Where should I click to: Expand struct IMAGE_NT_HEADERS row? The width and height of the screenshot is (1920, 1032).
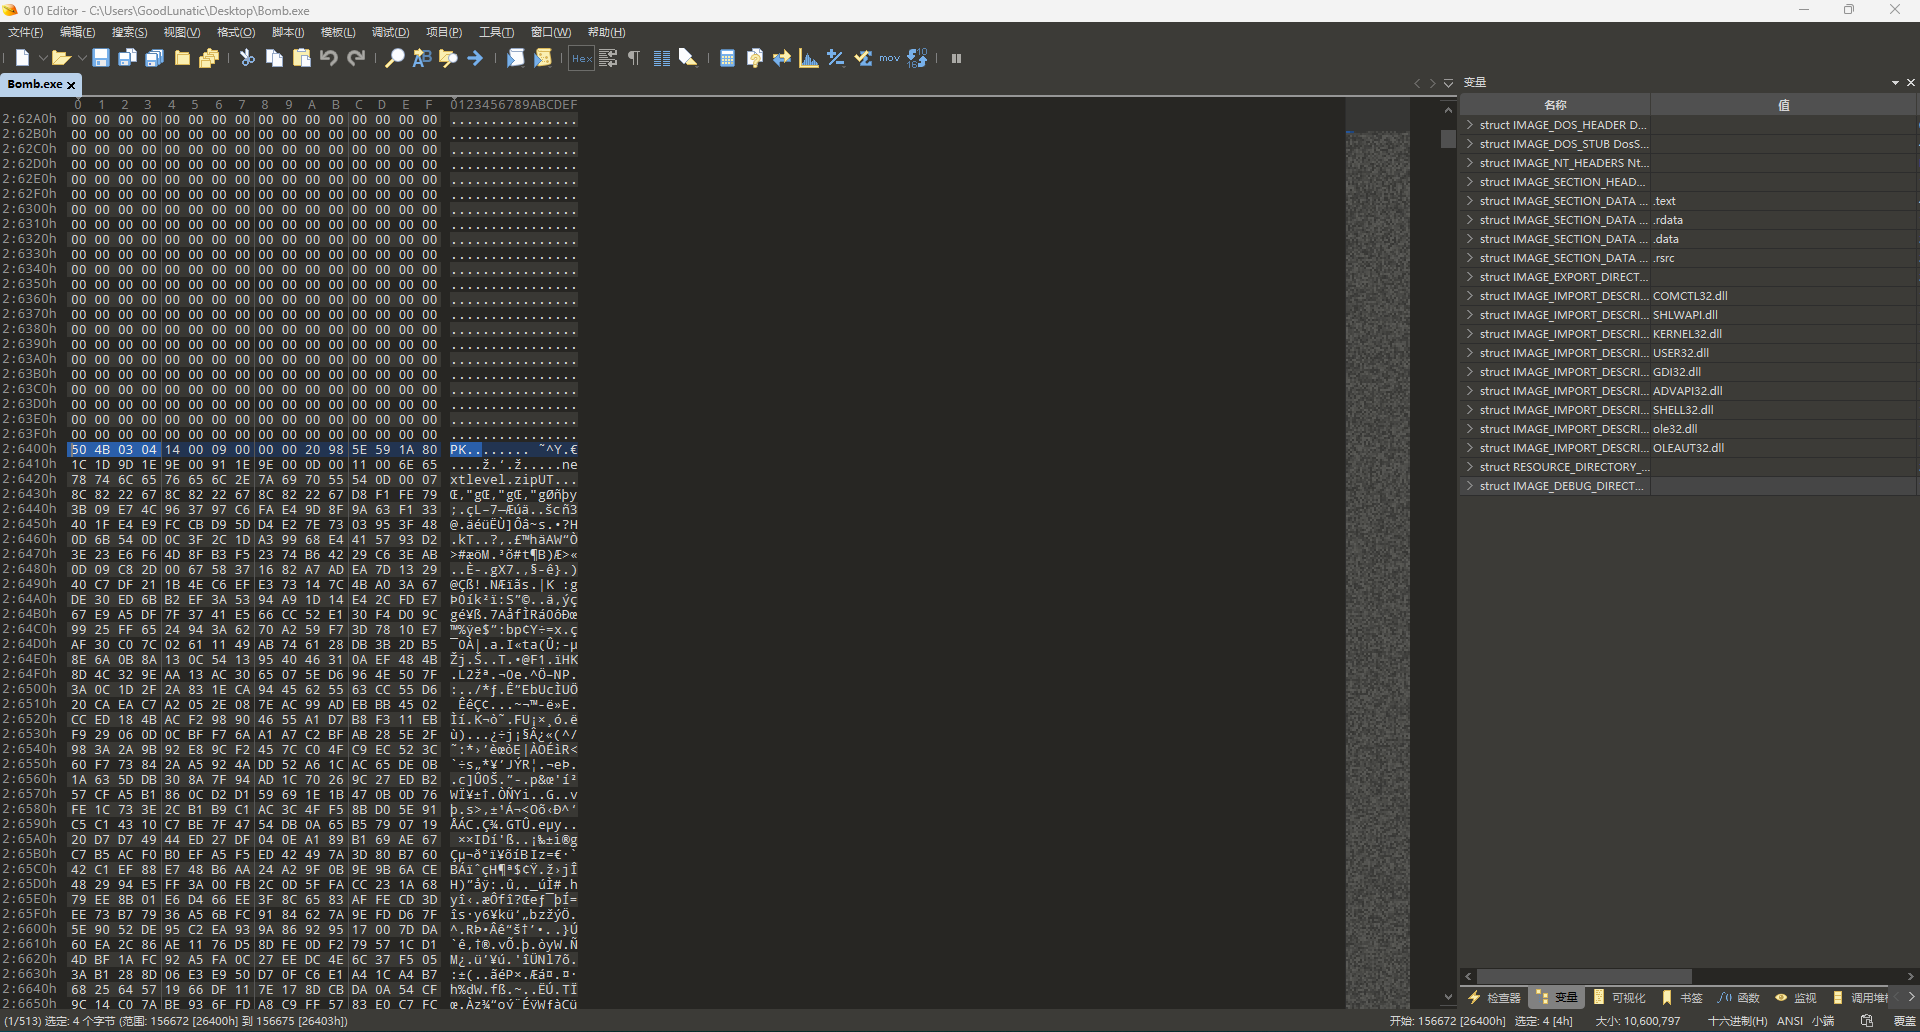click(1469, 163)
